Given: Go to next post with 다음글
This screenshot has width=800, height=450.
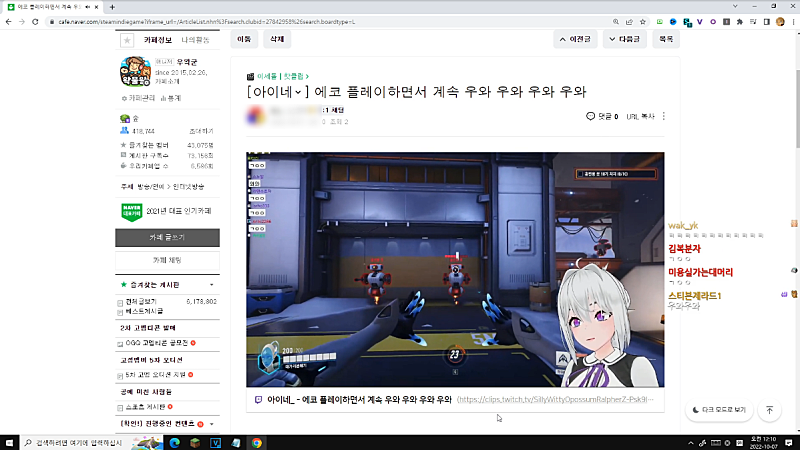Looking at the screenshot, I should pyautogui.click(x=624, y=39).
